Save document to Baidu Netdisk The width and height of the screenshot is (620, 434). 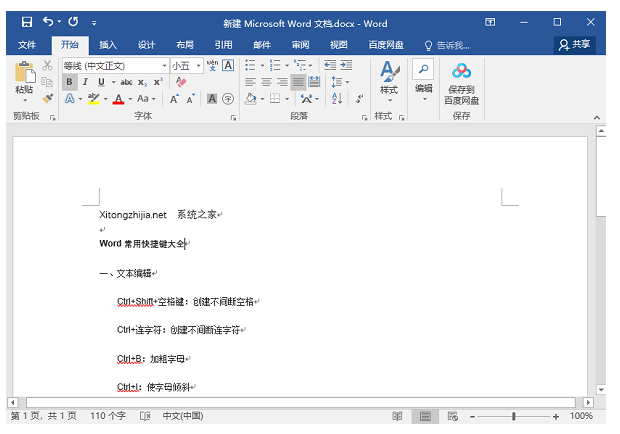pyautogui.click(x=461, y=83)
